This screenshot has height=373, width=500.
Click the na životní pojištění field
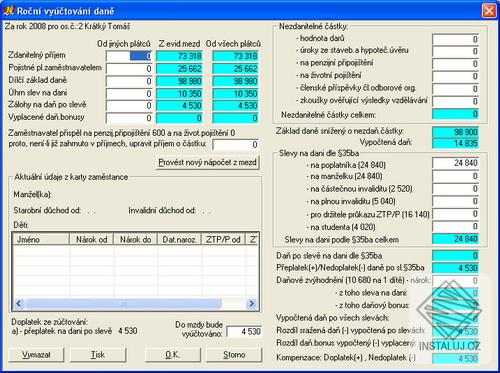[x=455, y=76]
